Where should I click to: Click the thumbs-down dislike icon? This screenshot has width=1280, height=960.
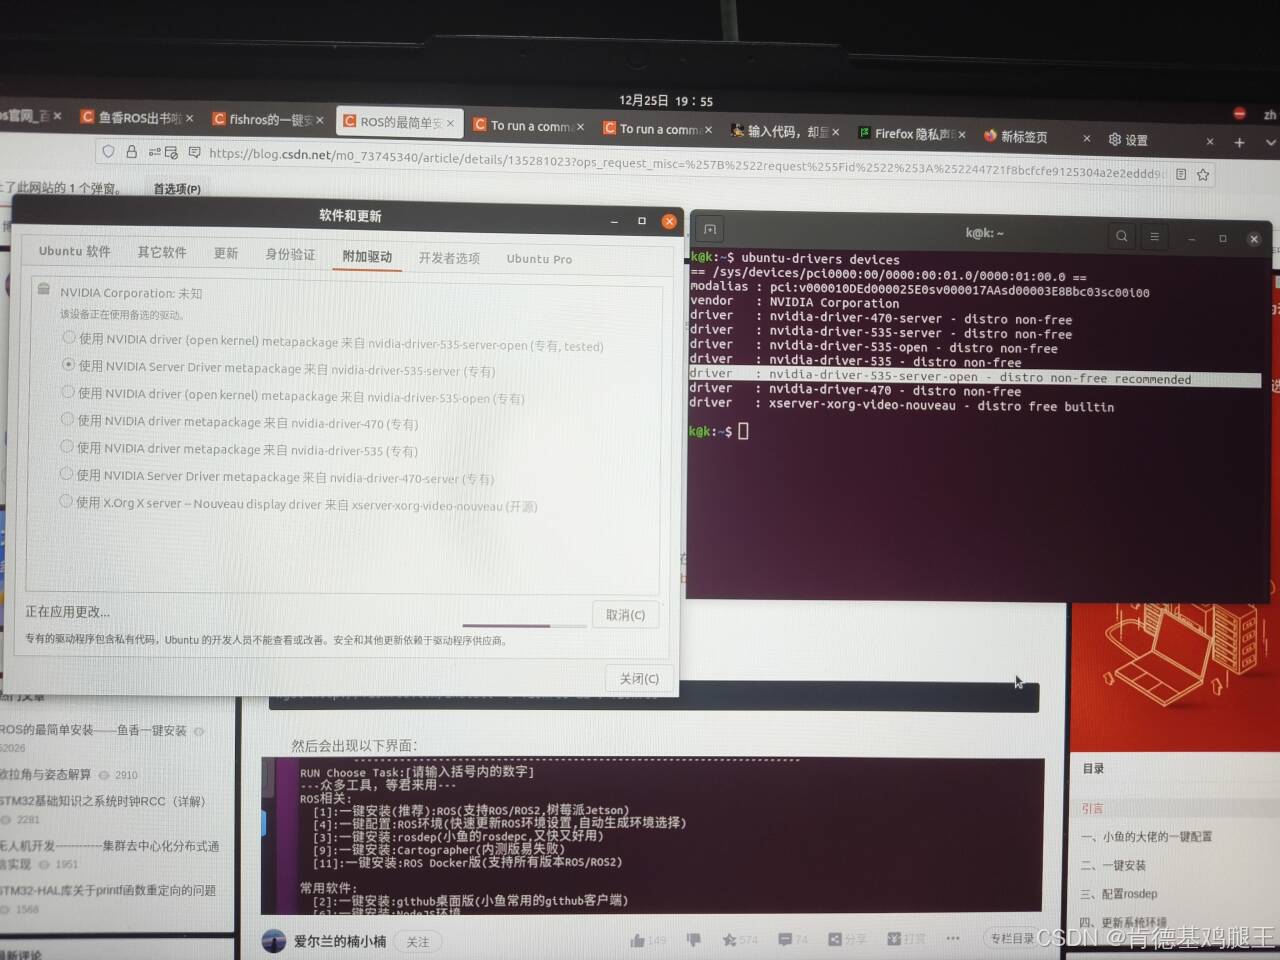point(694,939)
